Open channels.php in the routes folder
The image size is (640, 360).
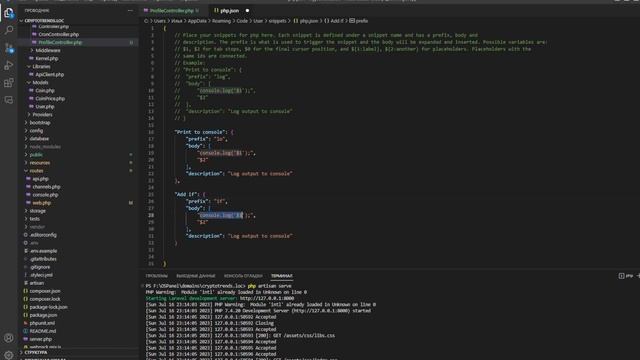pos(46,187)
